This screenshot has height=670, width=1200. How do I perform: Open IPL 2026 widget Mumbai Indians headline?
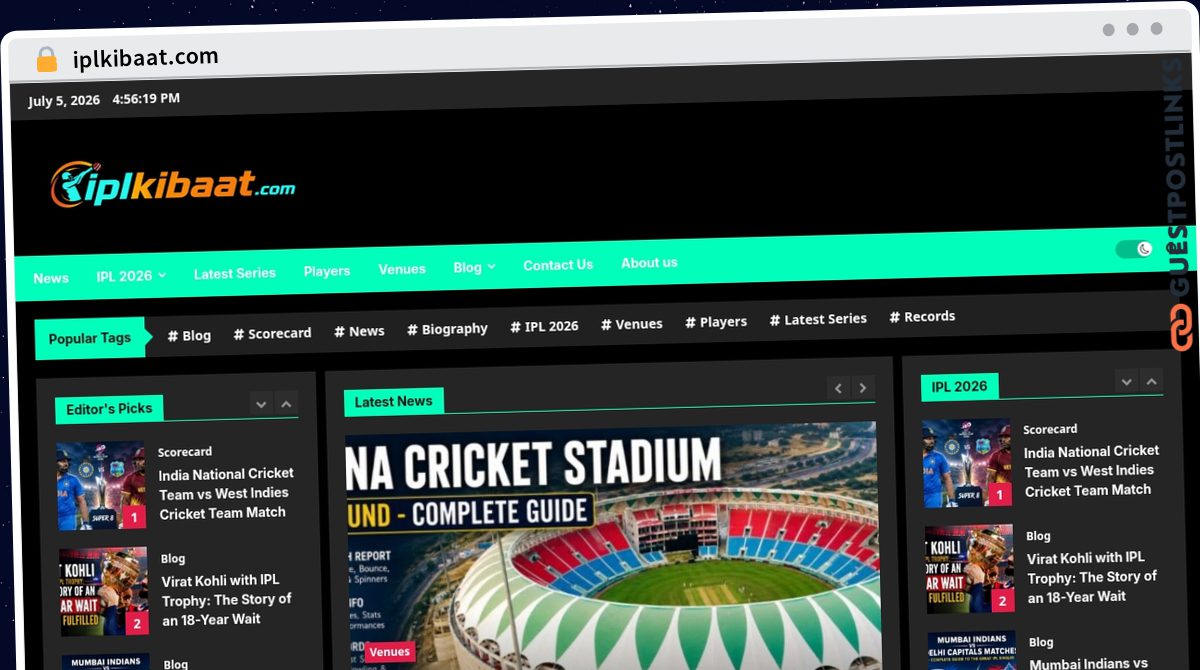tap(1089, 663)
